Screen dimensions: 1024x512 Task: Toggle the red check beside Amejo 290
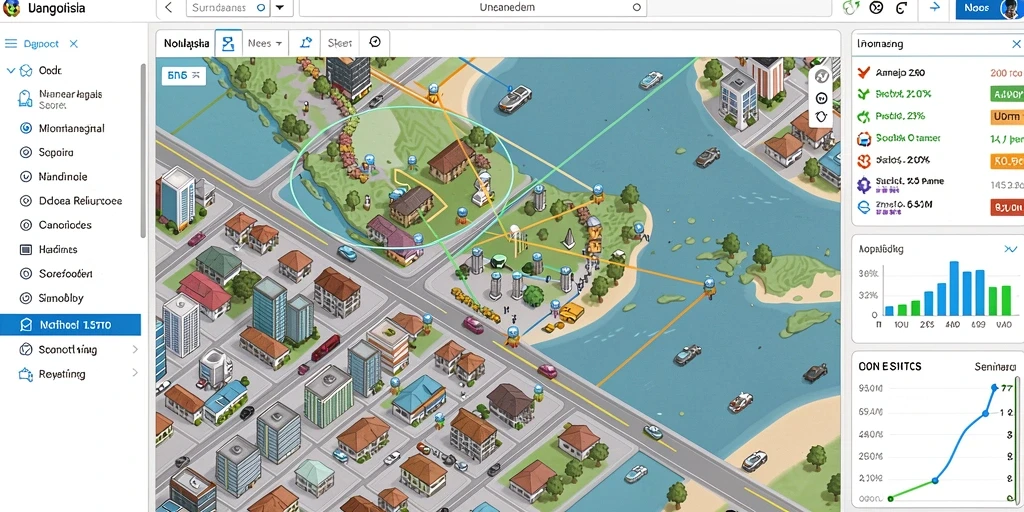pos(863,72)
